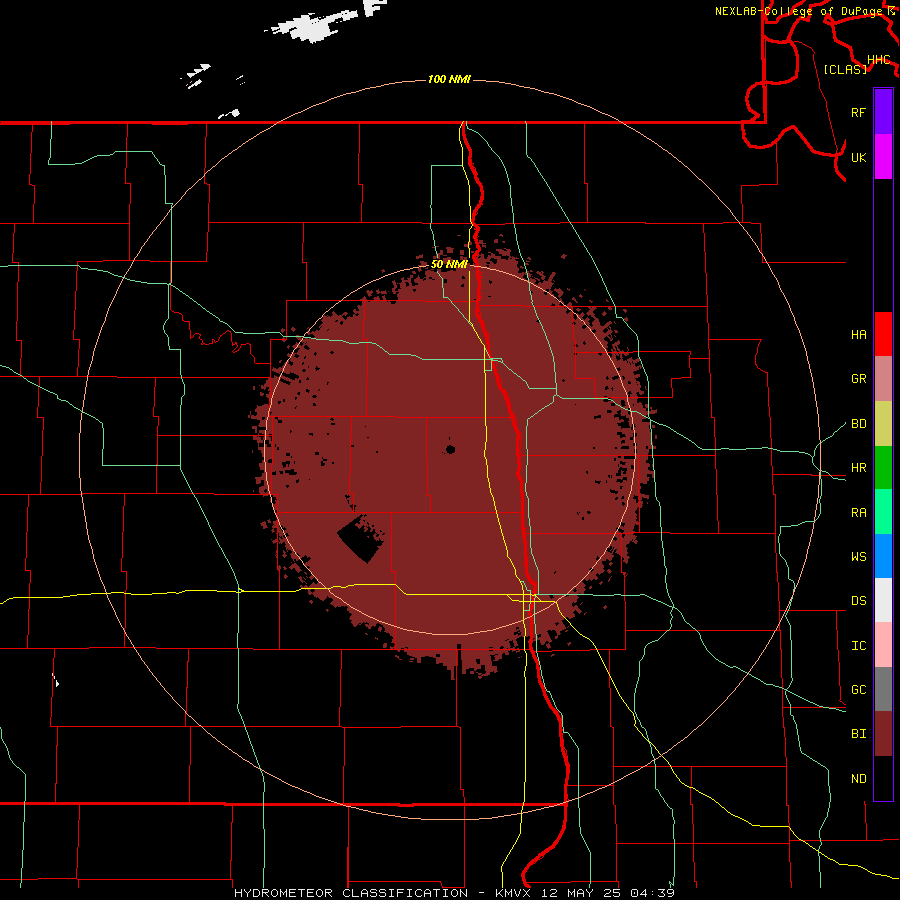Click the GR legend color swatch
The image size is (900, 900).
[x=883, y=379]
